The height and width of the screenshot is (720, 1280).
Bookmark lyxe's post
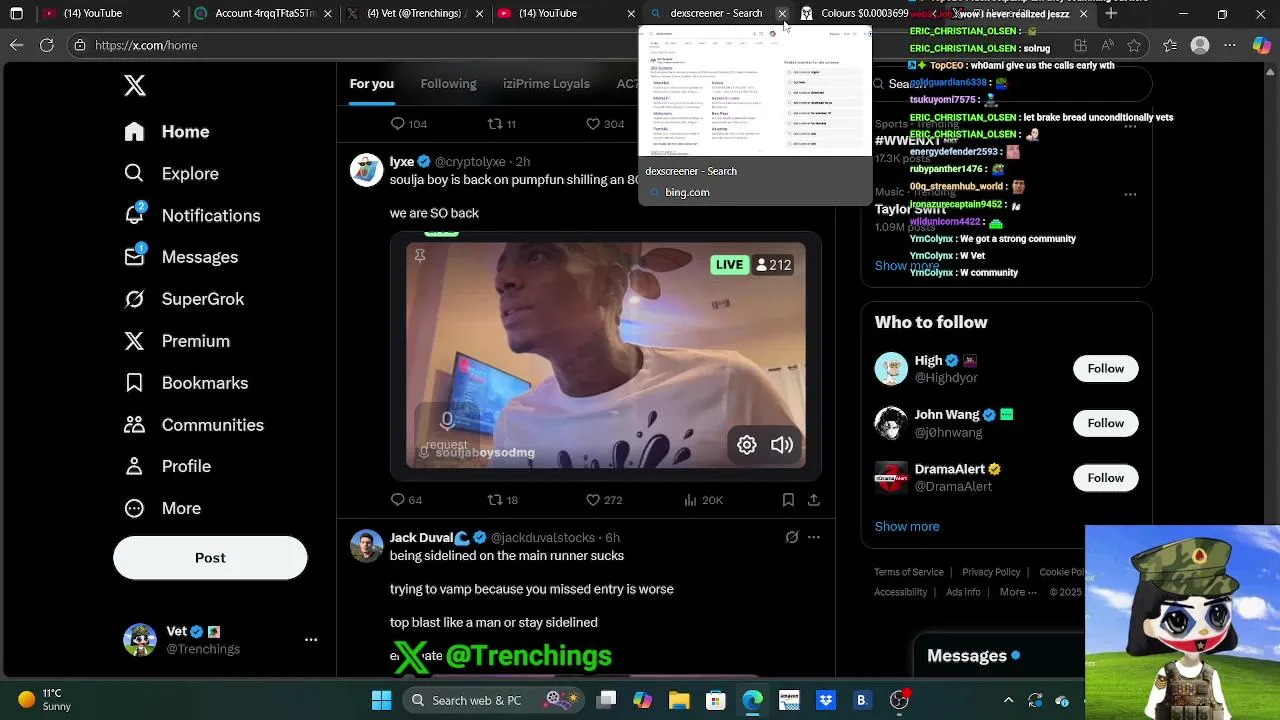[788, 499]
